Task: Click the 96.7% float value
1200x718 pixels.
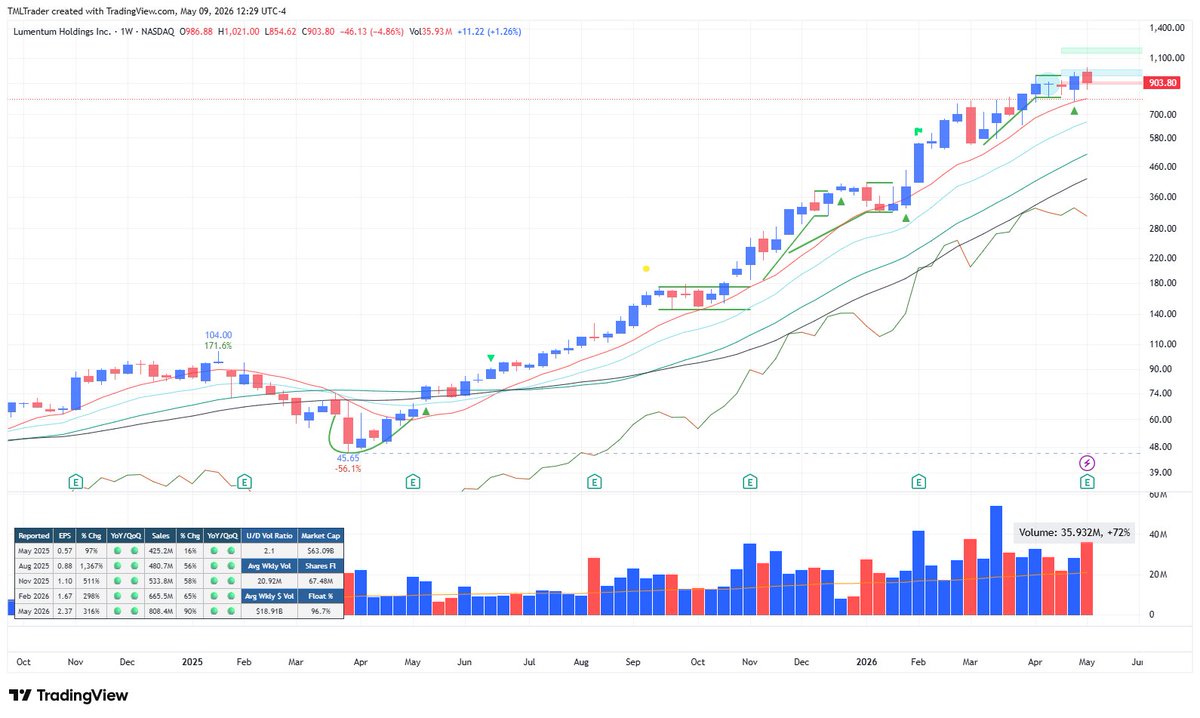Action: pos(319,610)
